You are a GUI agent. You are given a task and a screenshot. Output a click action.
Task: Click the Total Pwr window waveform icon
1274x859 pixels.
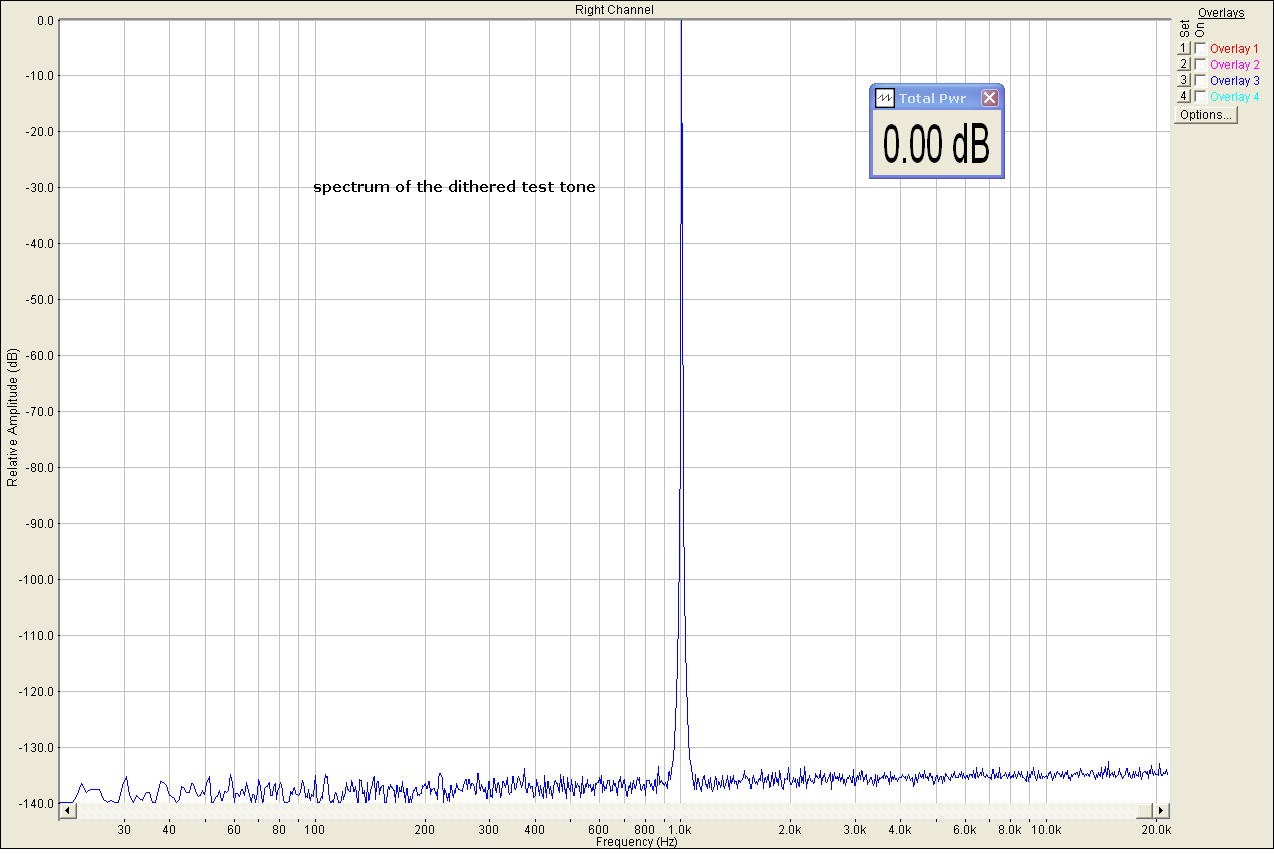[x=884, y=98]
